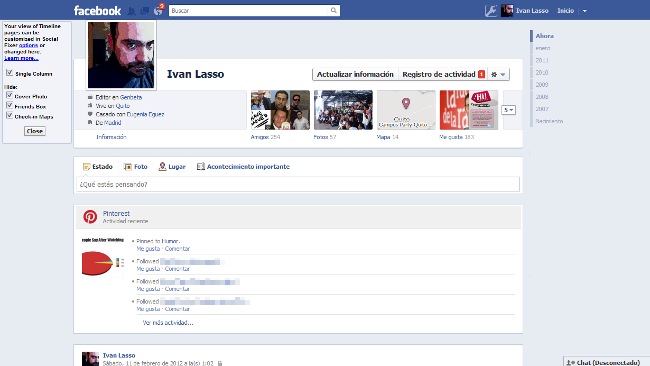
Task: Select the Estado tab
Action: (97, 167)
